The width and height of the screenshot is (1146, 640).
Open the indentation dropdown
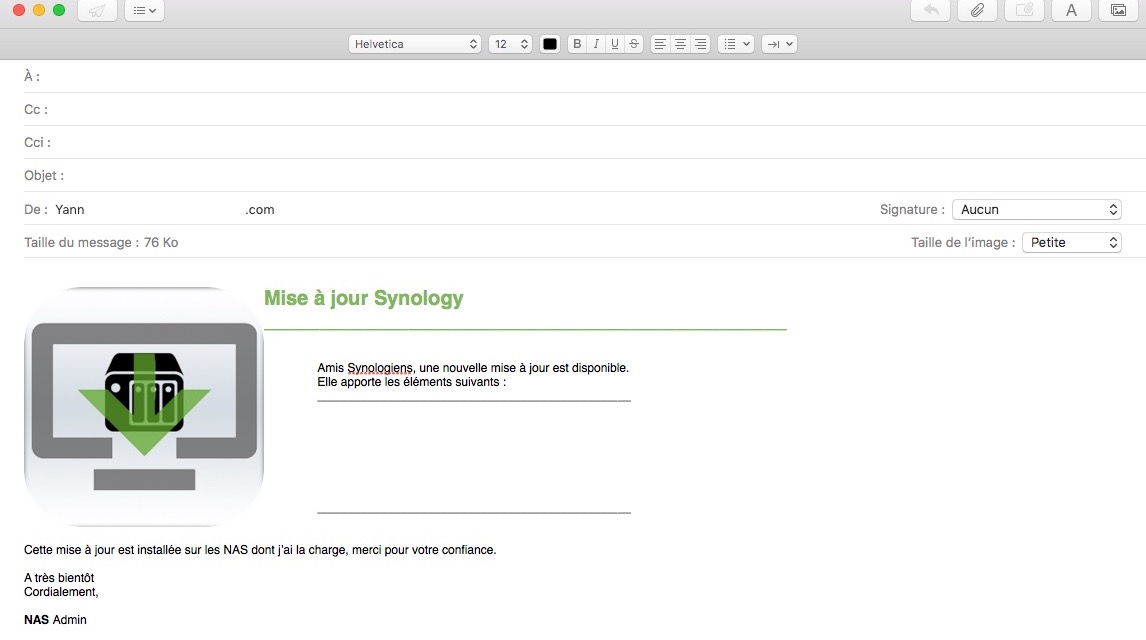click(x=779, y=44)
